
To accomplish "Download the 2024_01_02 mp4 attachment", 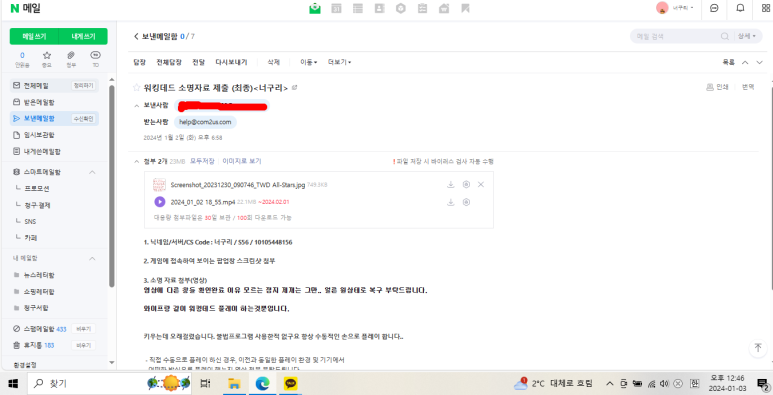I will 450,202.
